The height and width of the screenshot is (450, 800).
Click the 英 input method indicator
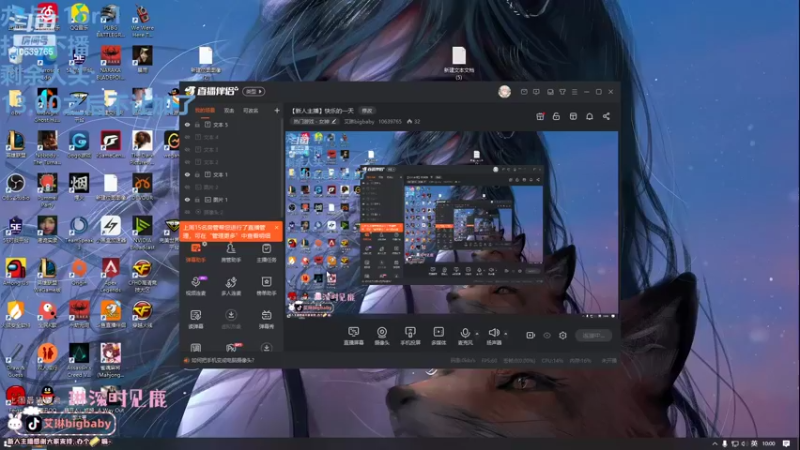pos(754,443)
